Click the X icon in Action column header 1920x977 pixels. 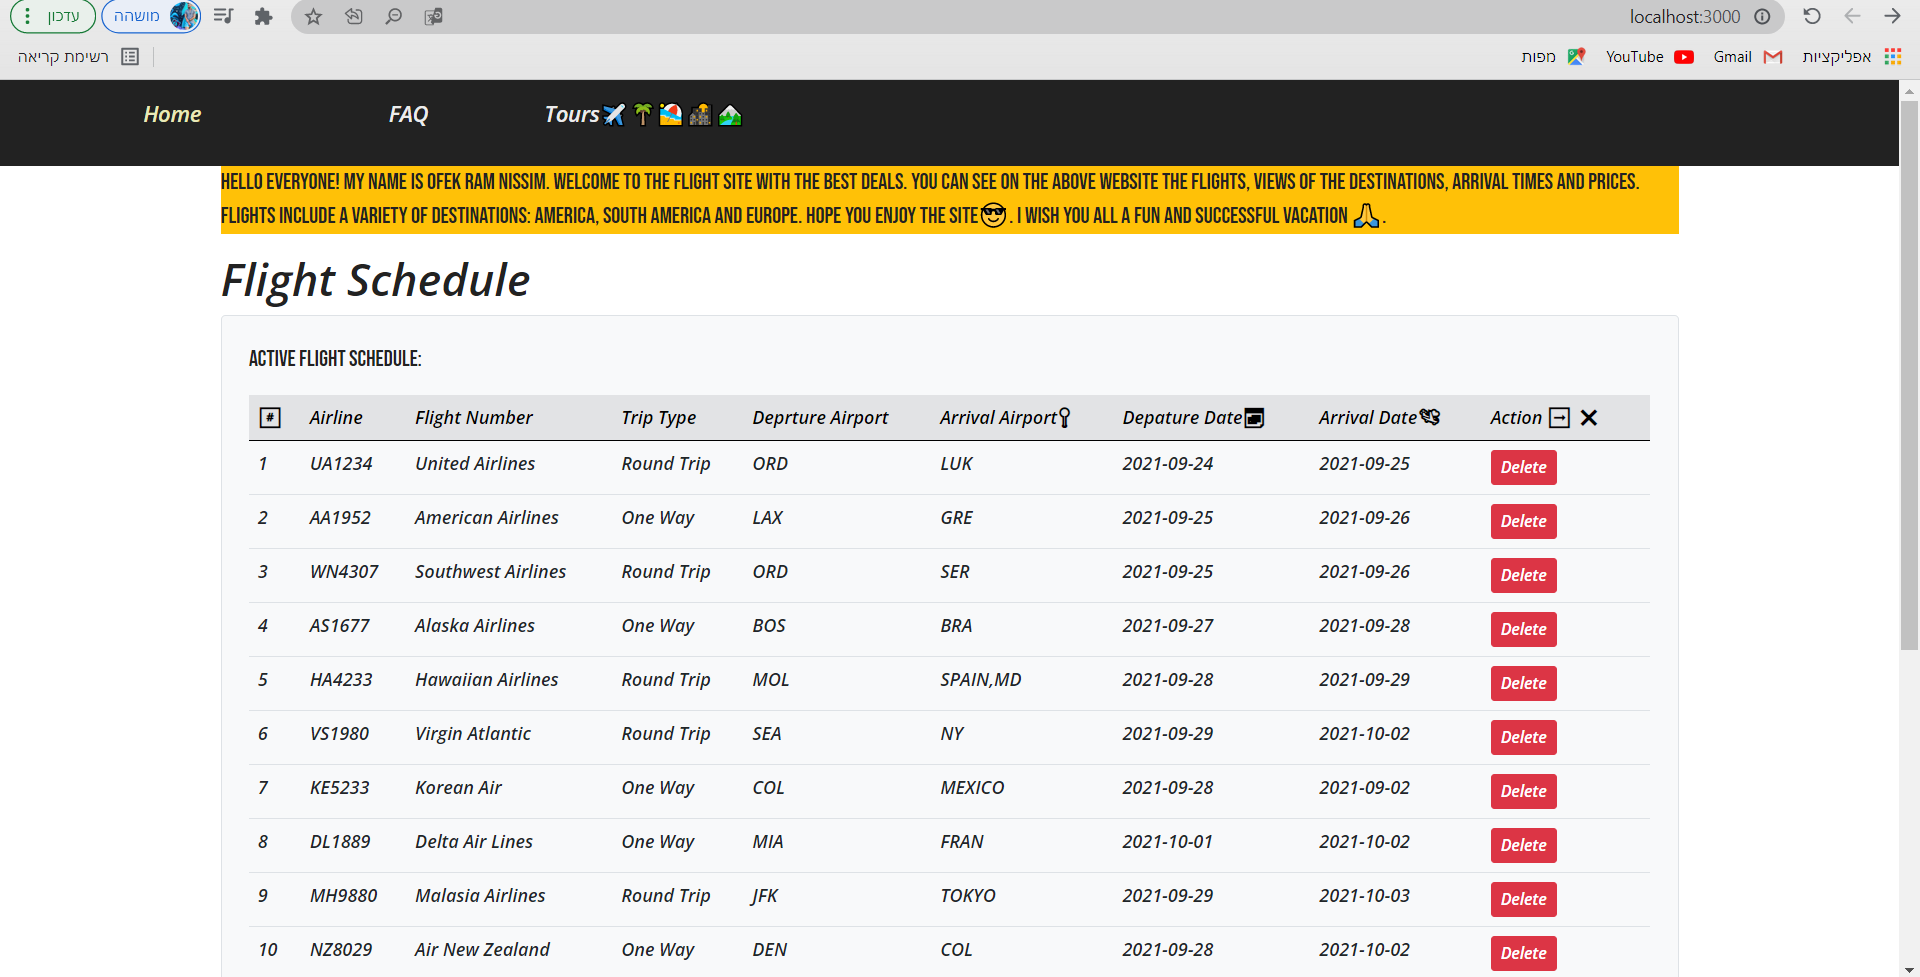[x=1589, y=418]
